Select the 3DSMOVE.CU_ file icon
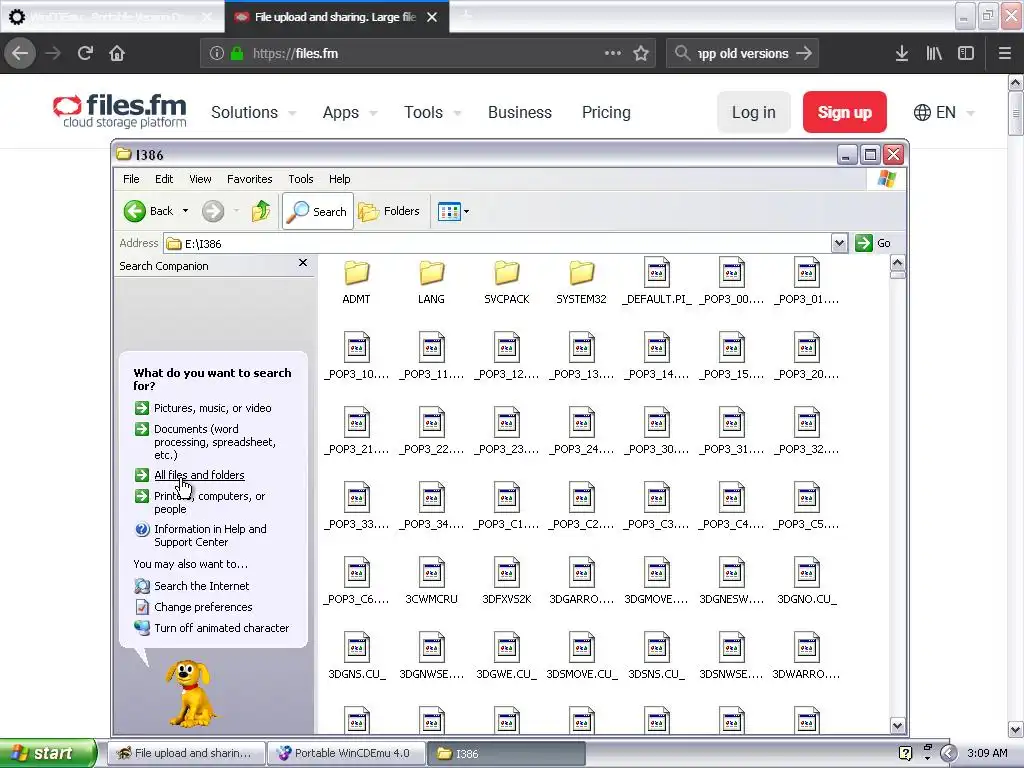The width and height of the screenshot is (1024, 768). click(582, 647)
